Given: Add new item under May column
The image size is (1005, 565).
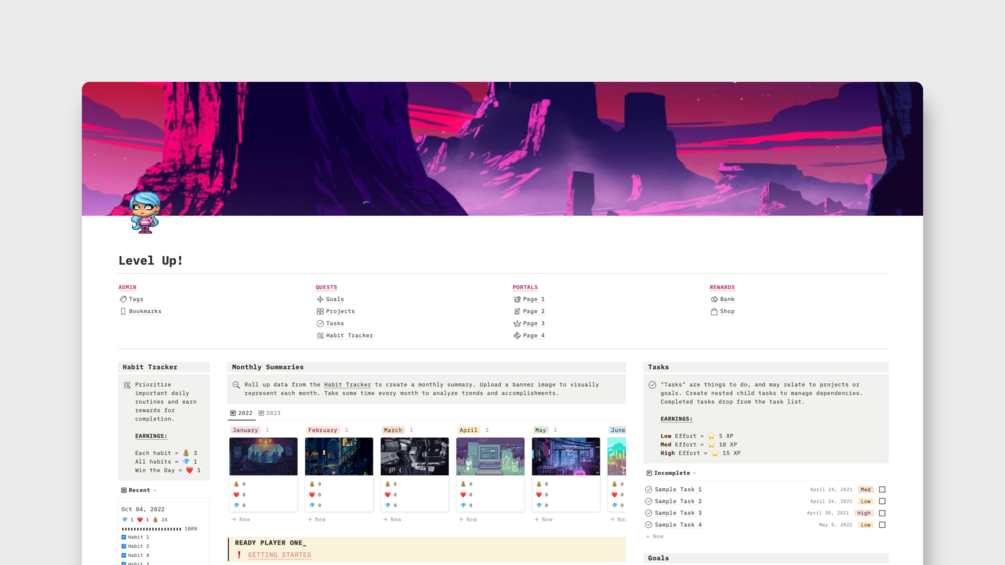Looking at the screenshot, I should click(544, 520).
